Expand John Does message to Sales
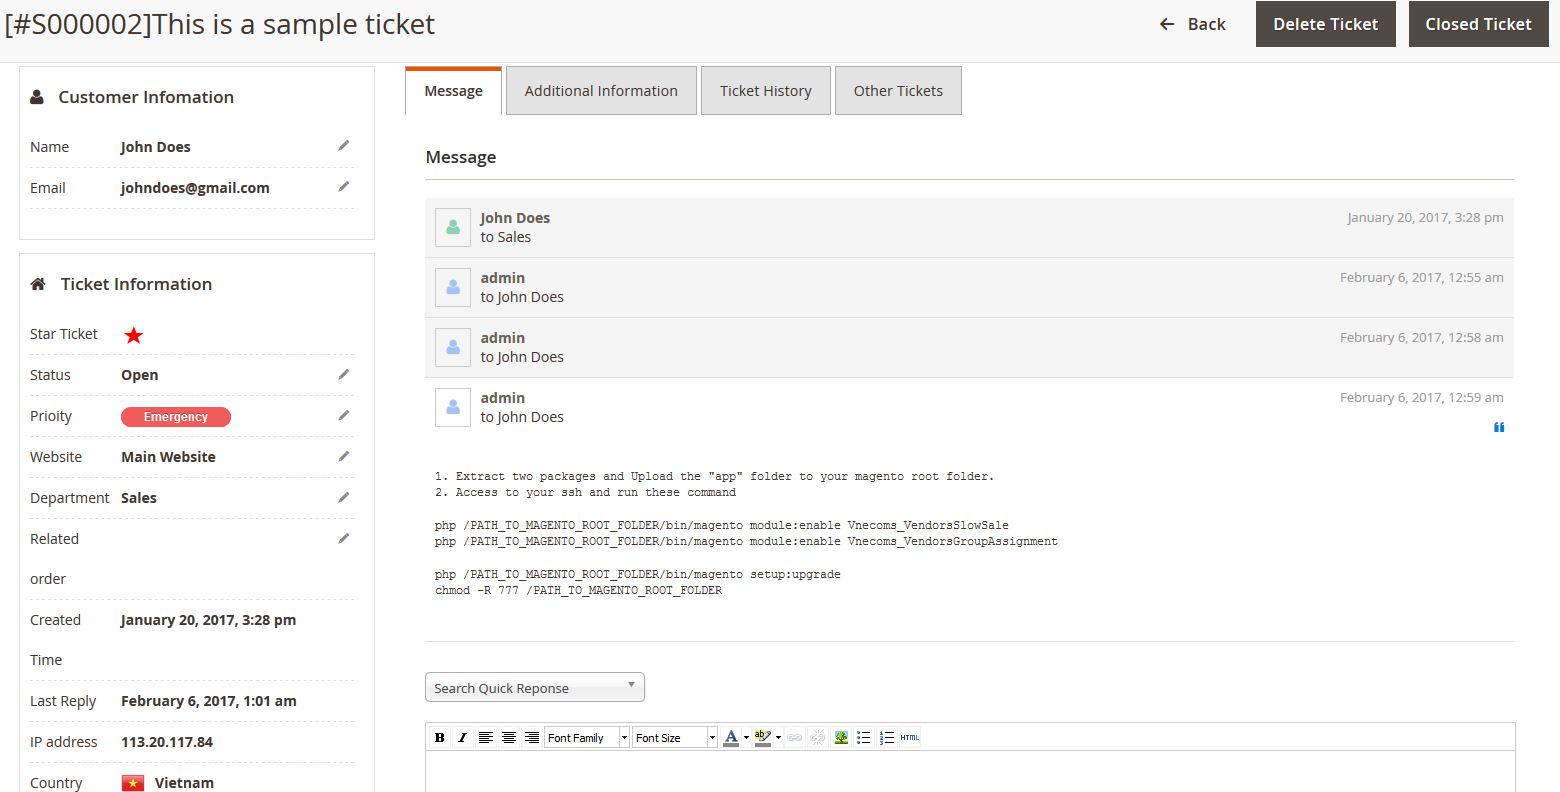Screen dimensions: 1560x792 pos(969,227)
